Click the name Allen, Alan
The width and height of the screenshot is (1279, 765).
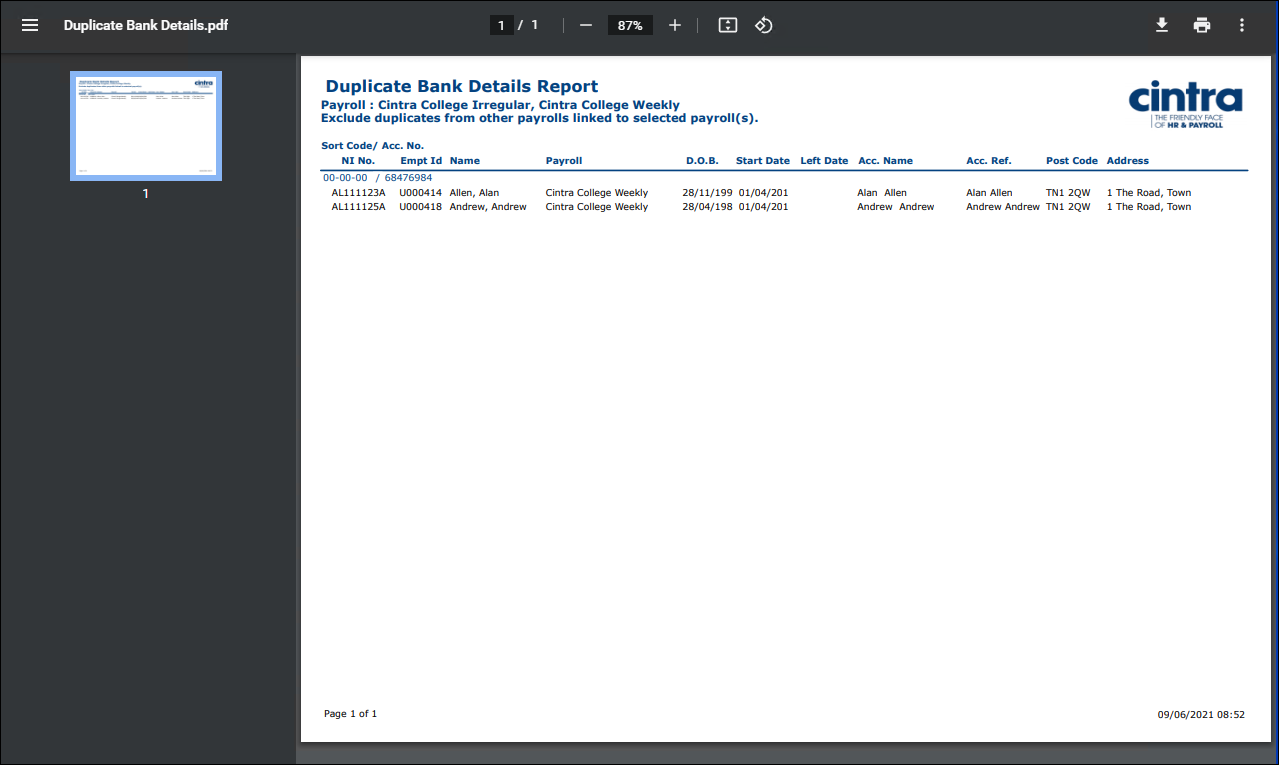point(474,193)
